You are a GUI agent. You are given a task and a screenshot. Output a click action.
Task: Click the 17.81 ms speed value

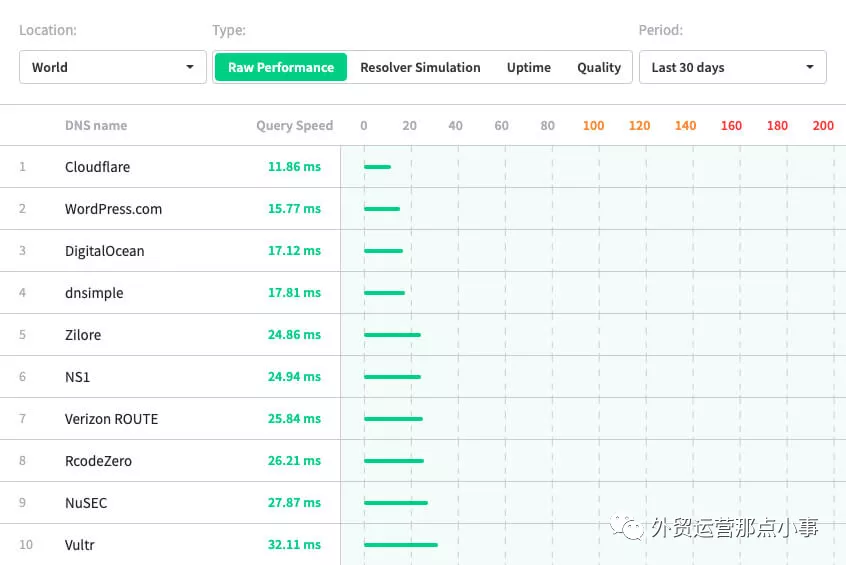point(294,293)
